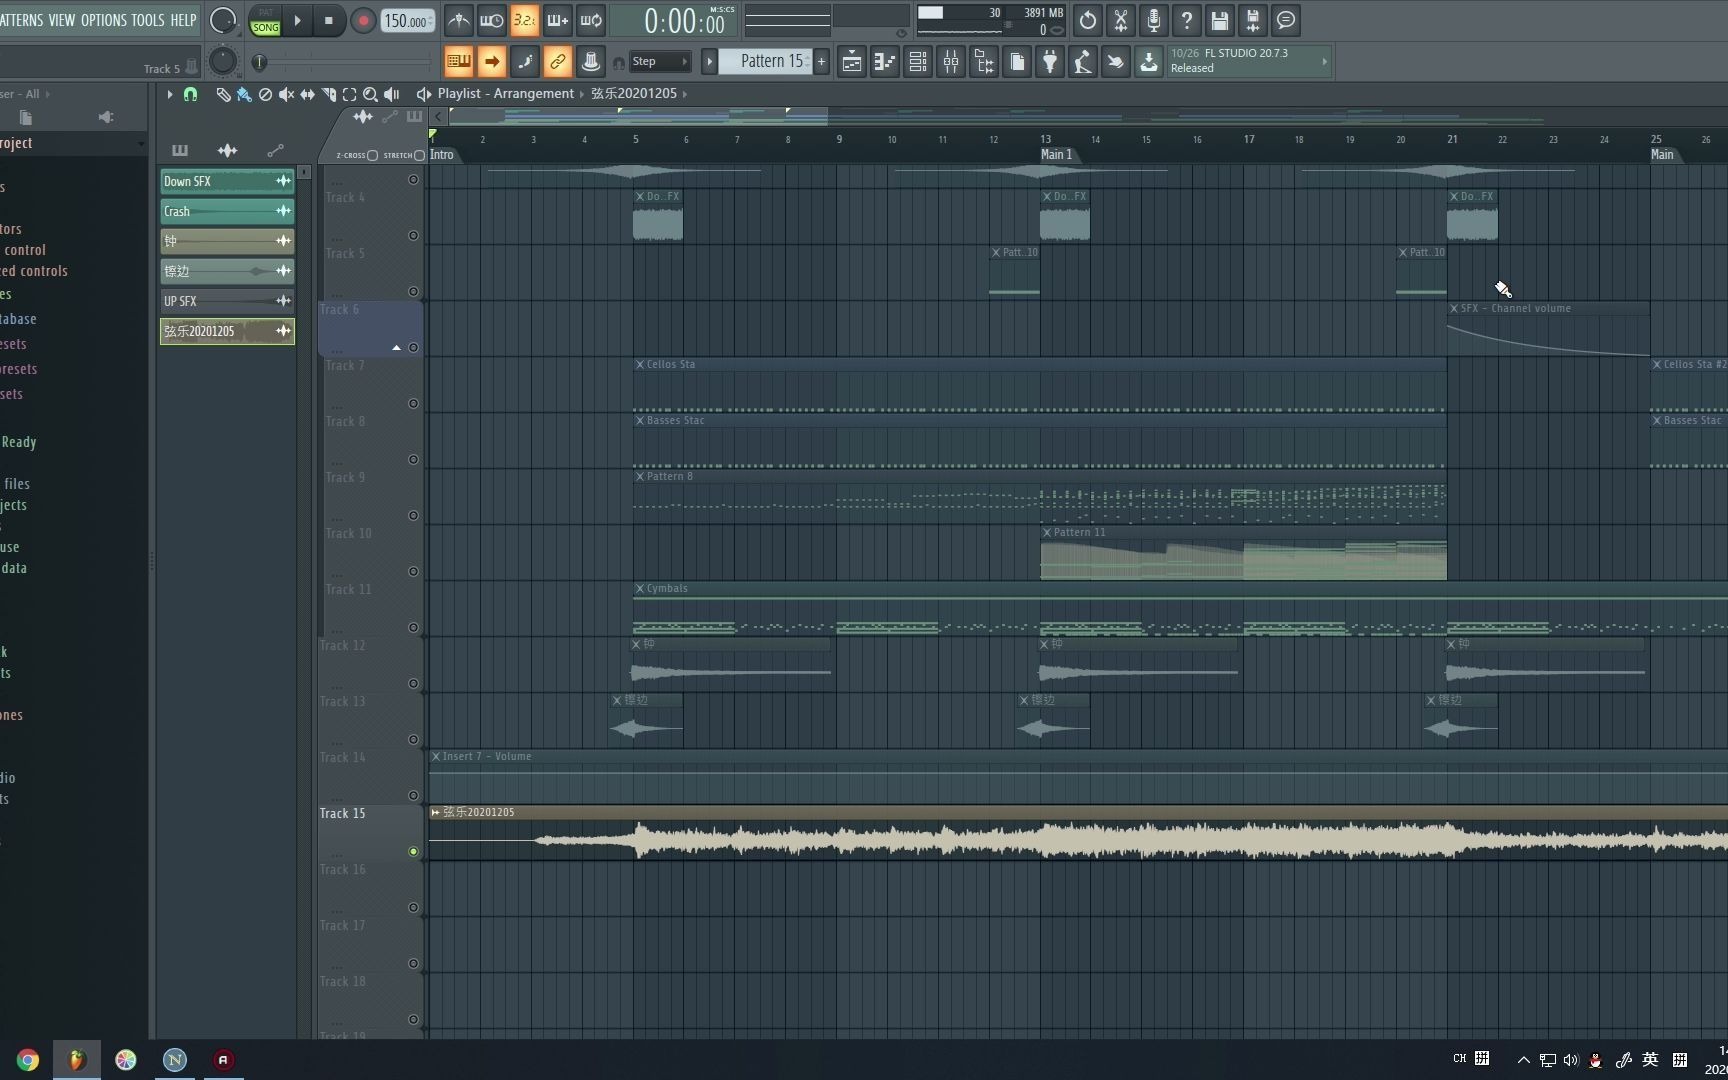This screenshot has height=1080, width=1728.
Task: Select the Zoom tool in playlist
Action: pos(370,94)
